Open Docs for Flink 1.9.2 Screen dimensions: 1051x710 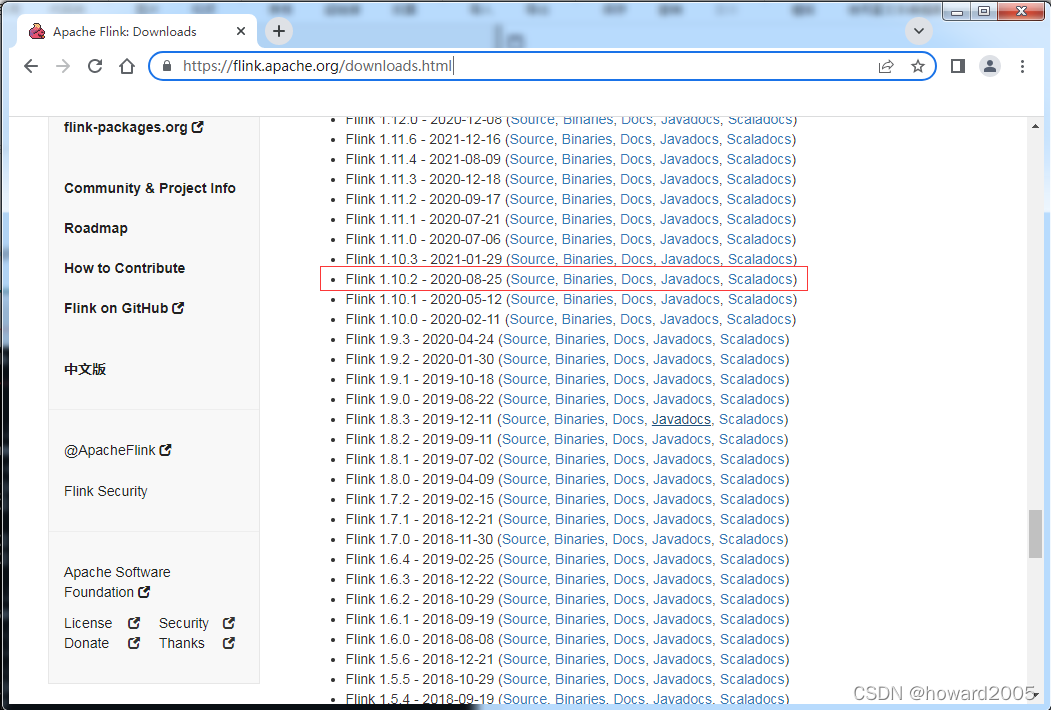tap(629, 359)
